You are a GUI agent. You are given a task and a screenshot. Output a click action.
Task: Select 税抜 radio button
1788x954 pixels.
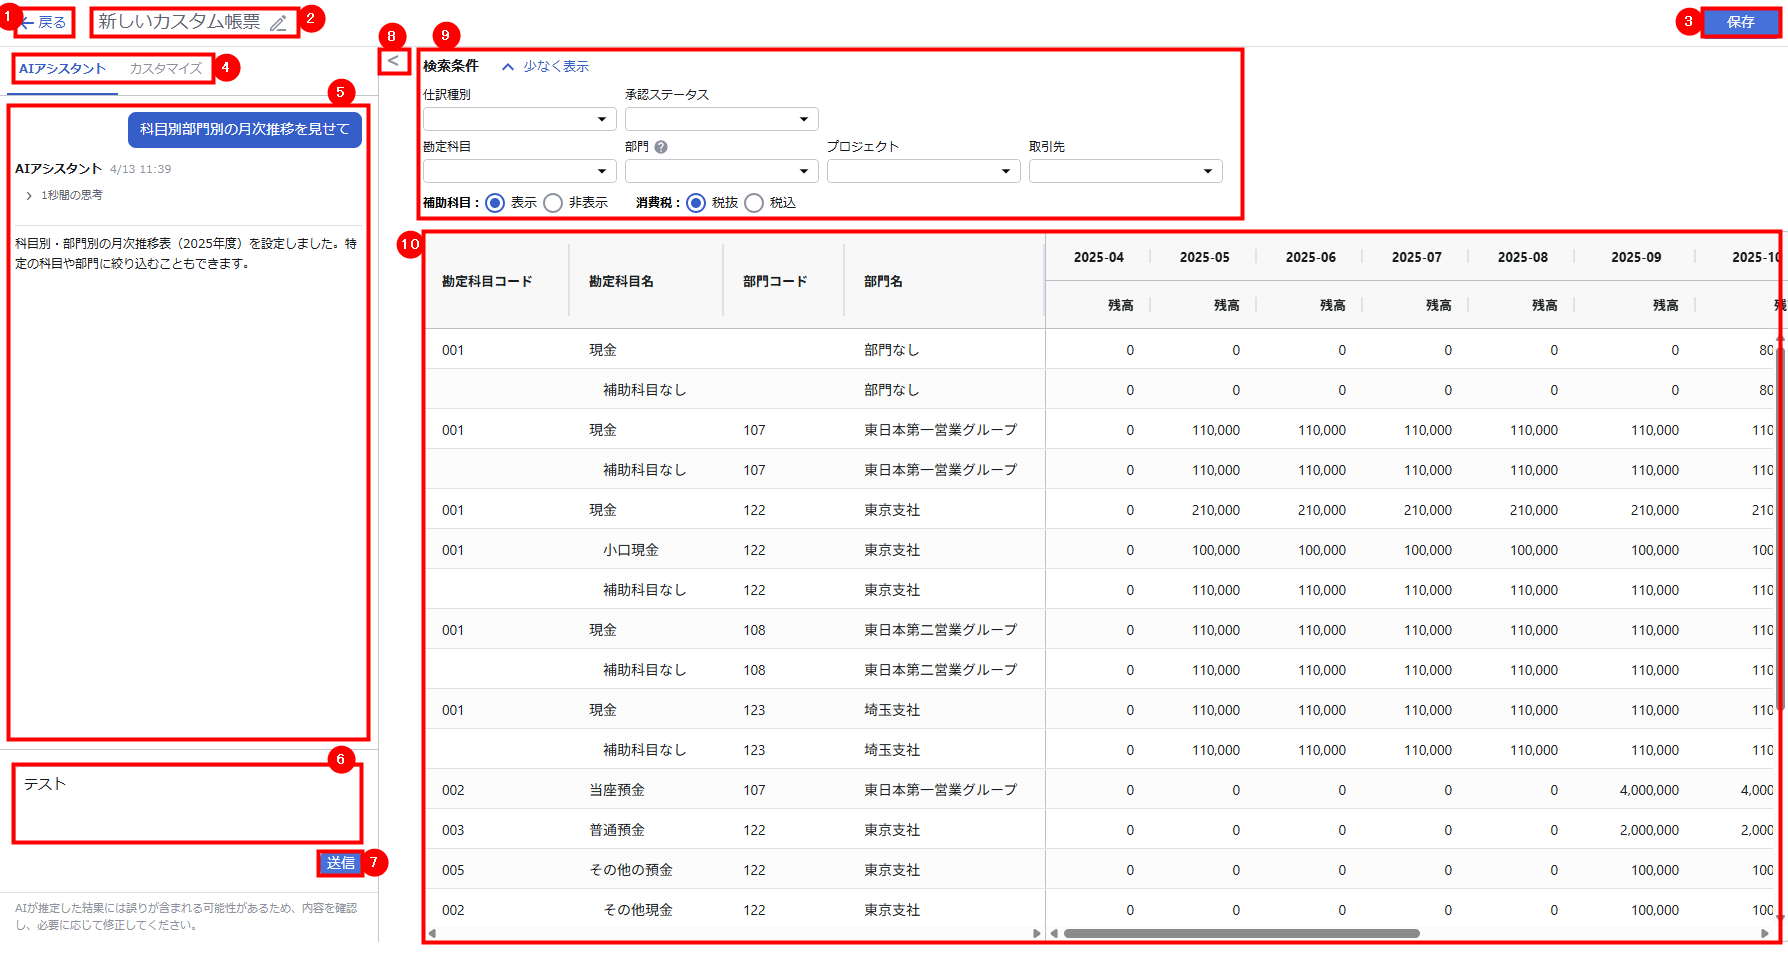pyautogui.click(x=696, y=203)
